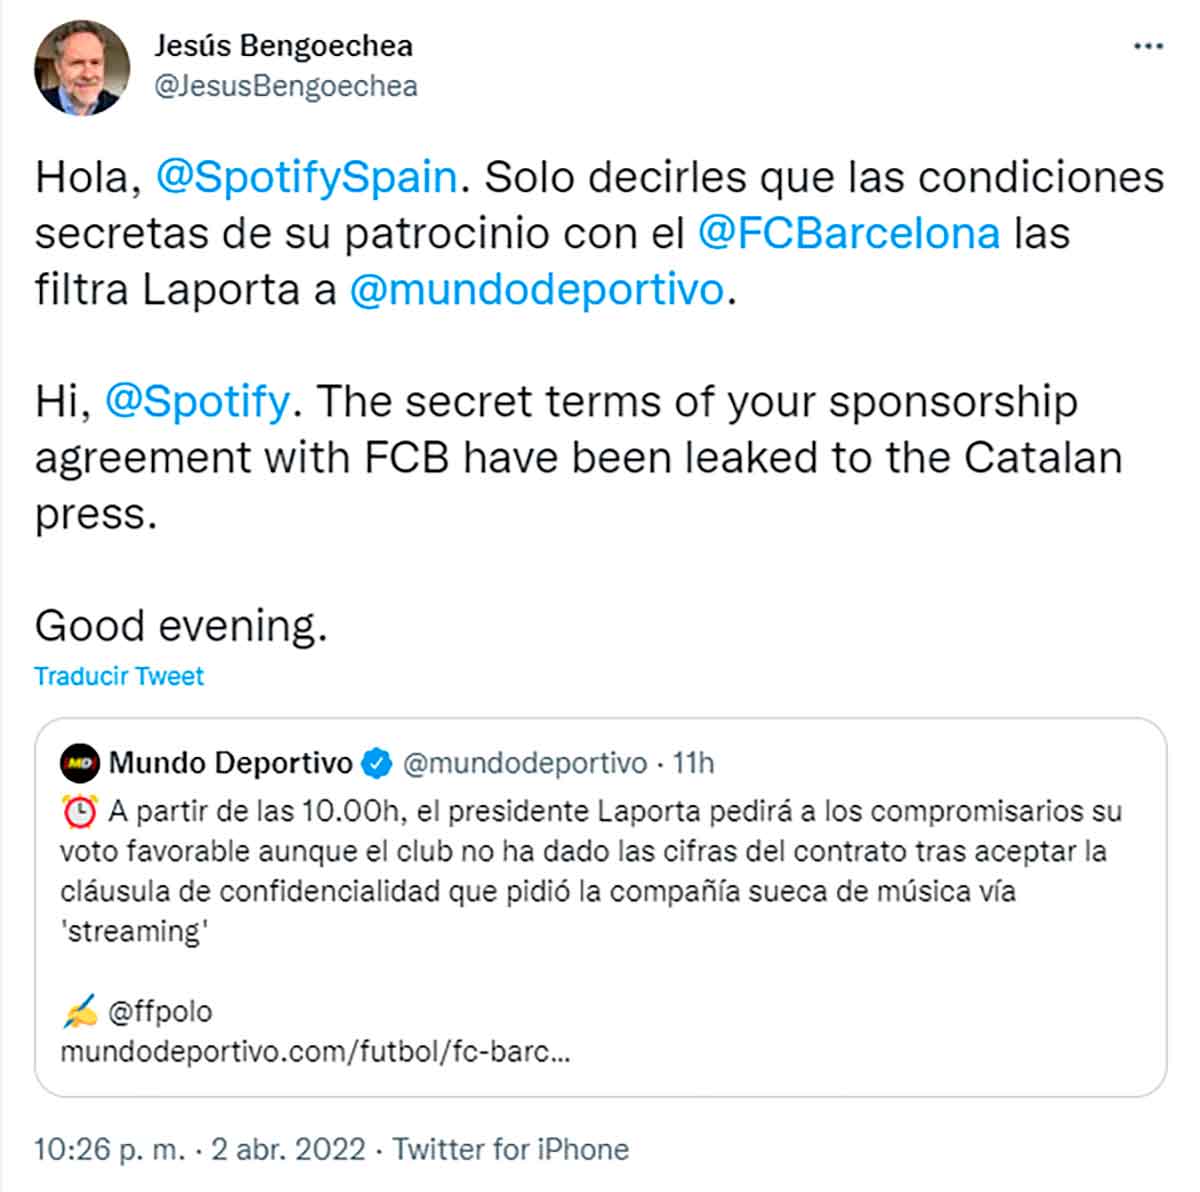Click the Mundo Deportivo verified badge
Screen dimensions: 1200x1192
click(x=376, y=764)
